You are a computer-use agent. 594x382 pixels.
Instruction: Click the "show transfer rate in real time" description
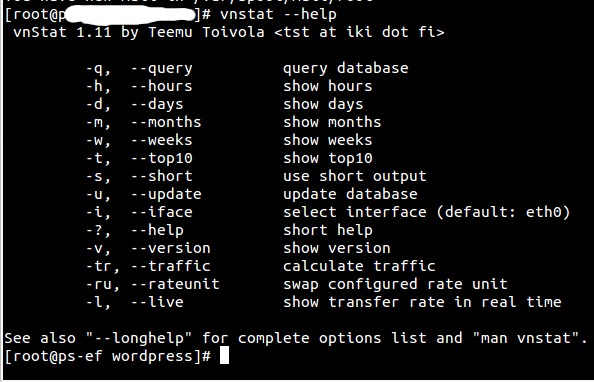point(422,302)
